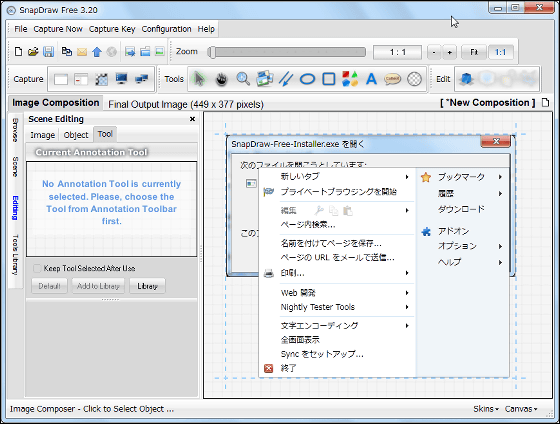Open the Canvas dropdown
560x424 pixels.
click(x=521, y=409)
